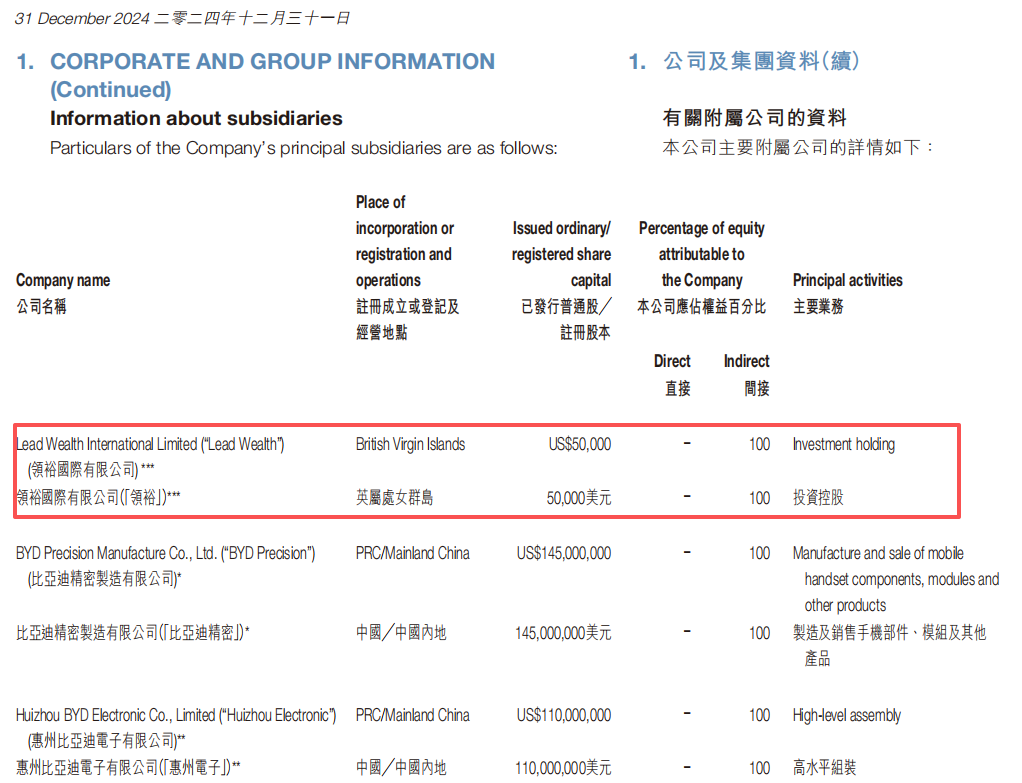Click the heading "CORPORATE AND GROUP INFORMATION"
This screenshot has height=783, width=1022.
[x=272, y=61]
